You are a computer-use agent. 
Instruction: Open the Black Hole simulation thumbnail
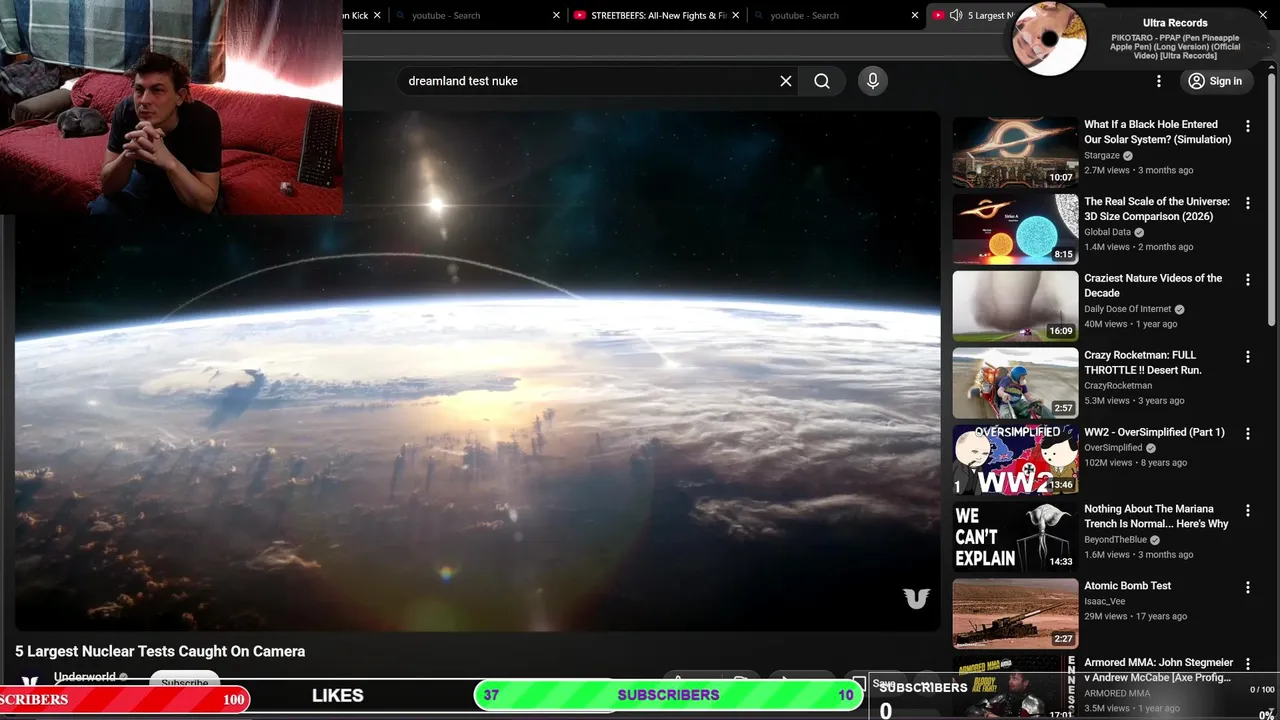(1015, 152)
